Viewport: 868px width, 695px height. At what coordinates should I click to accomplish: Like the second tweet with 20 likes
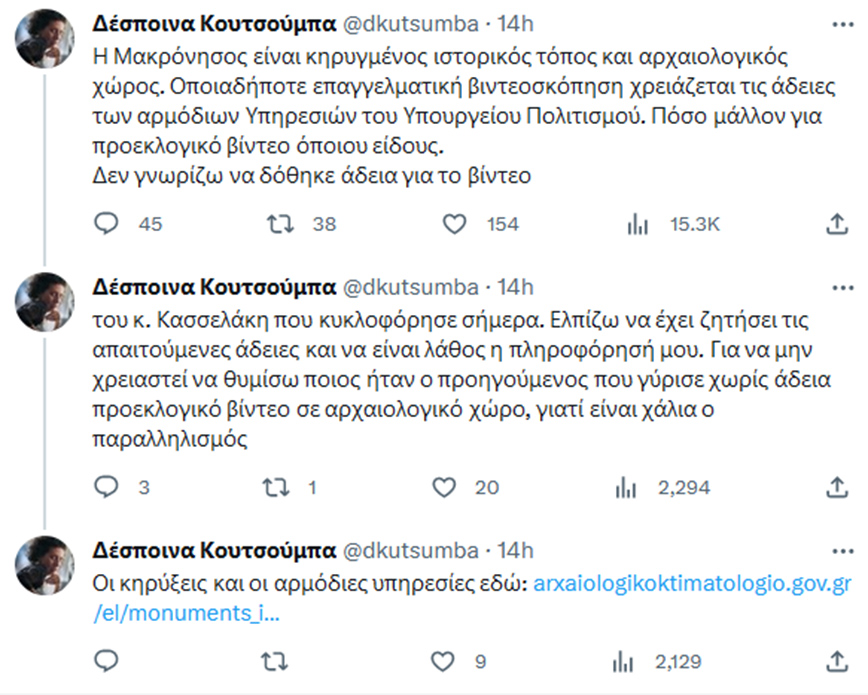point(445,487)
